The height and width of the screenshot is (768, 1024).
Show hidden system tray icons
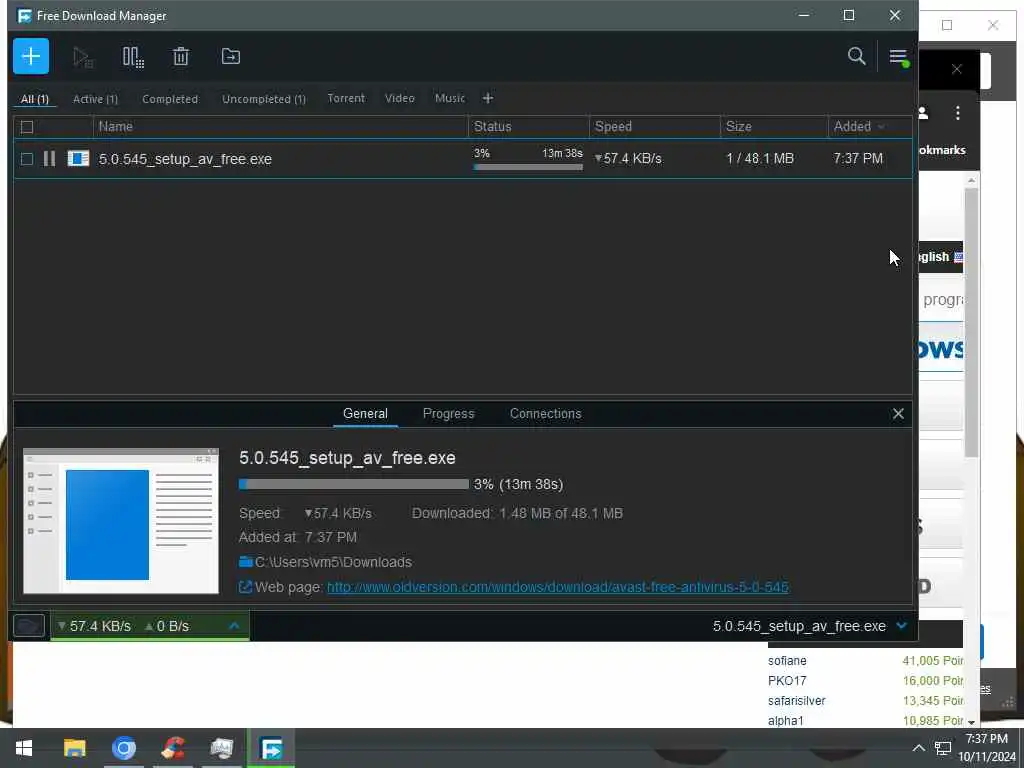pyautogui.click(x=918, y=748)
